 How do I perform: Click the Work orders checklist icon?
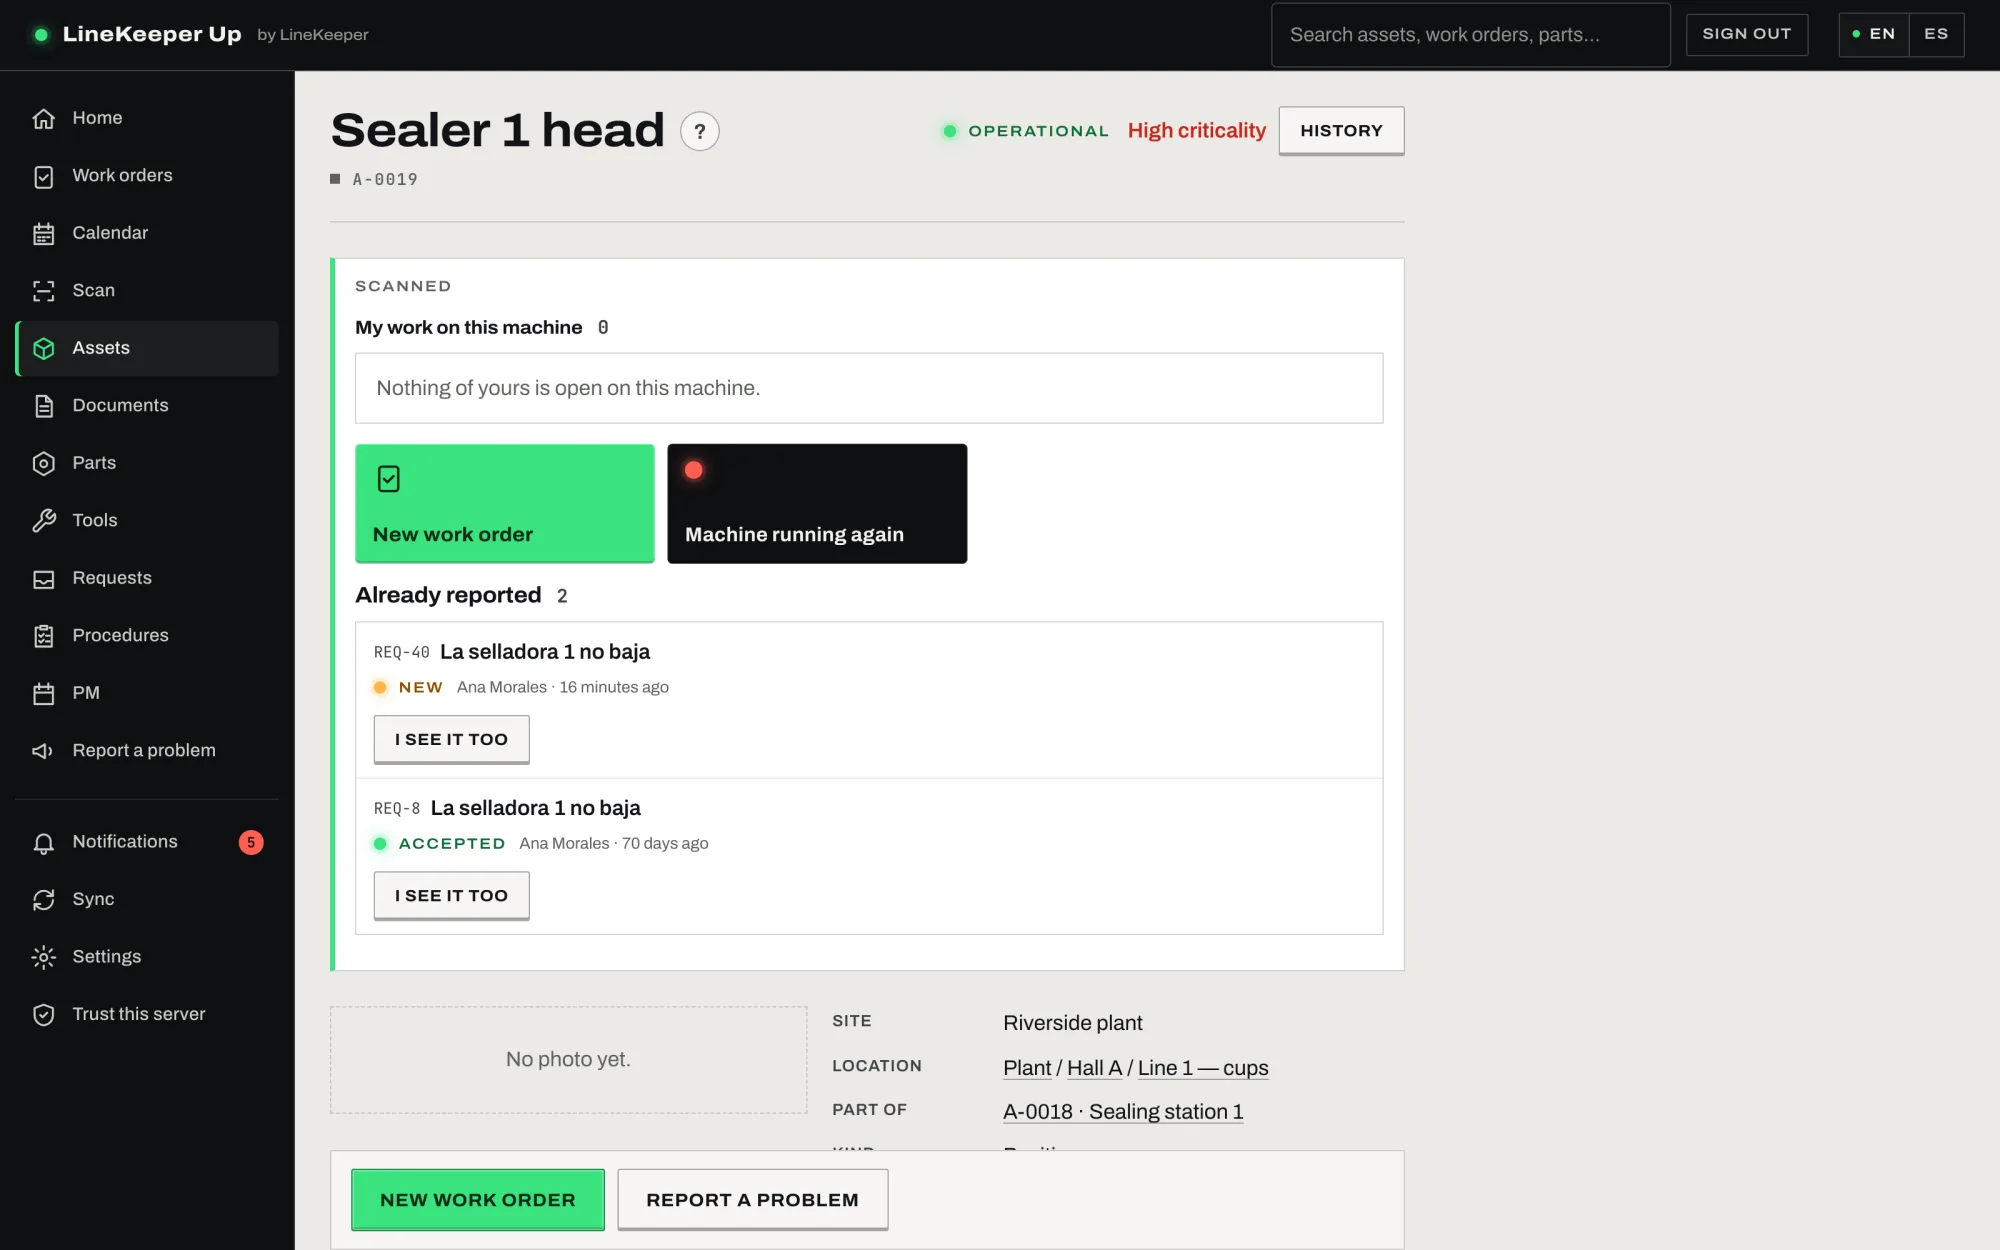[x=43, y=176]
